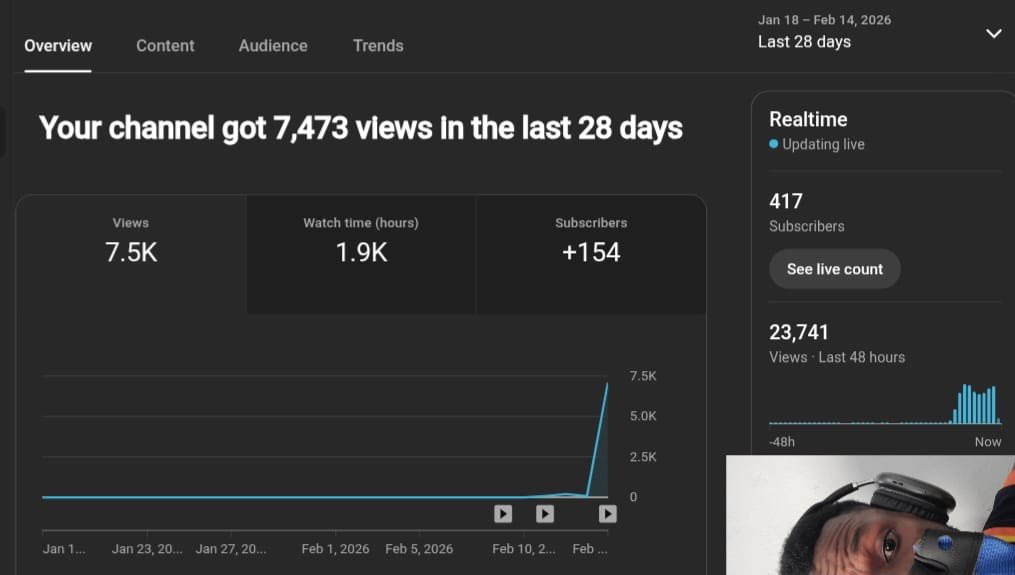Click the Overview tab
This screenshot has height=575, width=1015.
tap(58, 46)
